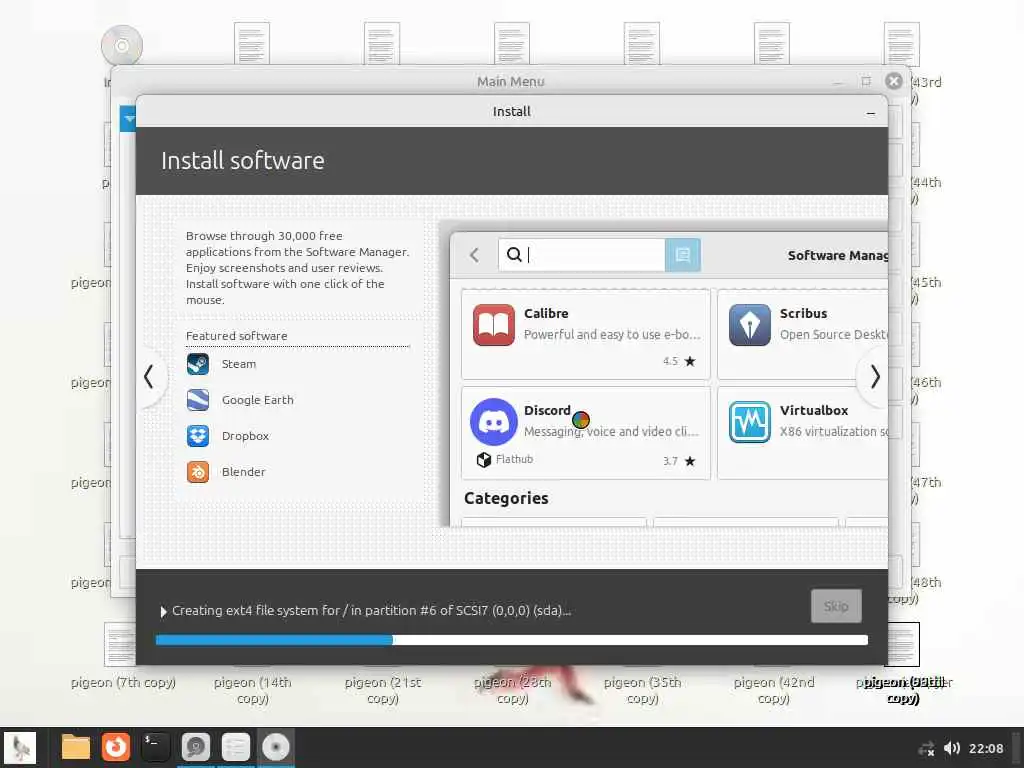Select the pigeon (21st copy) desktop file
The width and height of the screenshot is (1024, 768).
pos(383,690)
